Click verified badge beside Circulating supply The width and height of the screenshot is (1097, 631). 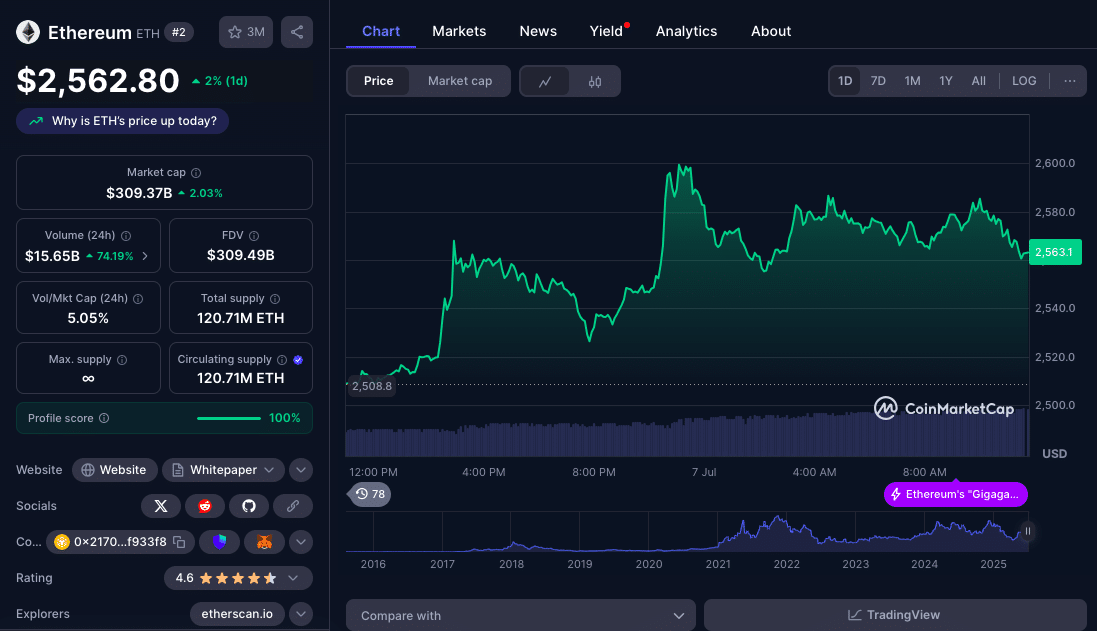pos(298,360)
